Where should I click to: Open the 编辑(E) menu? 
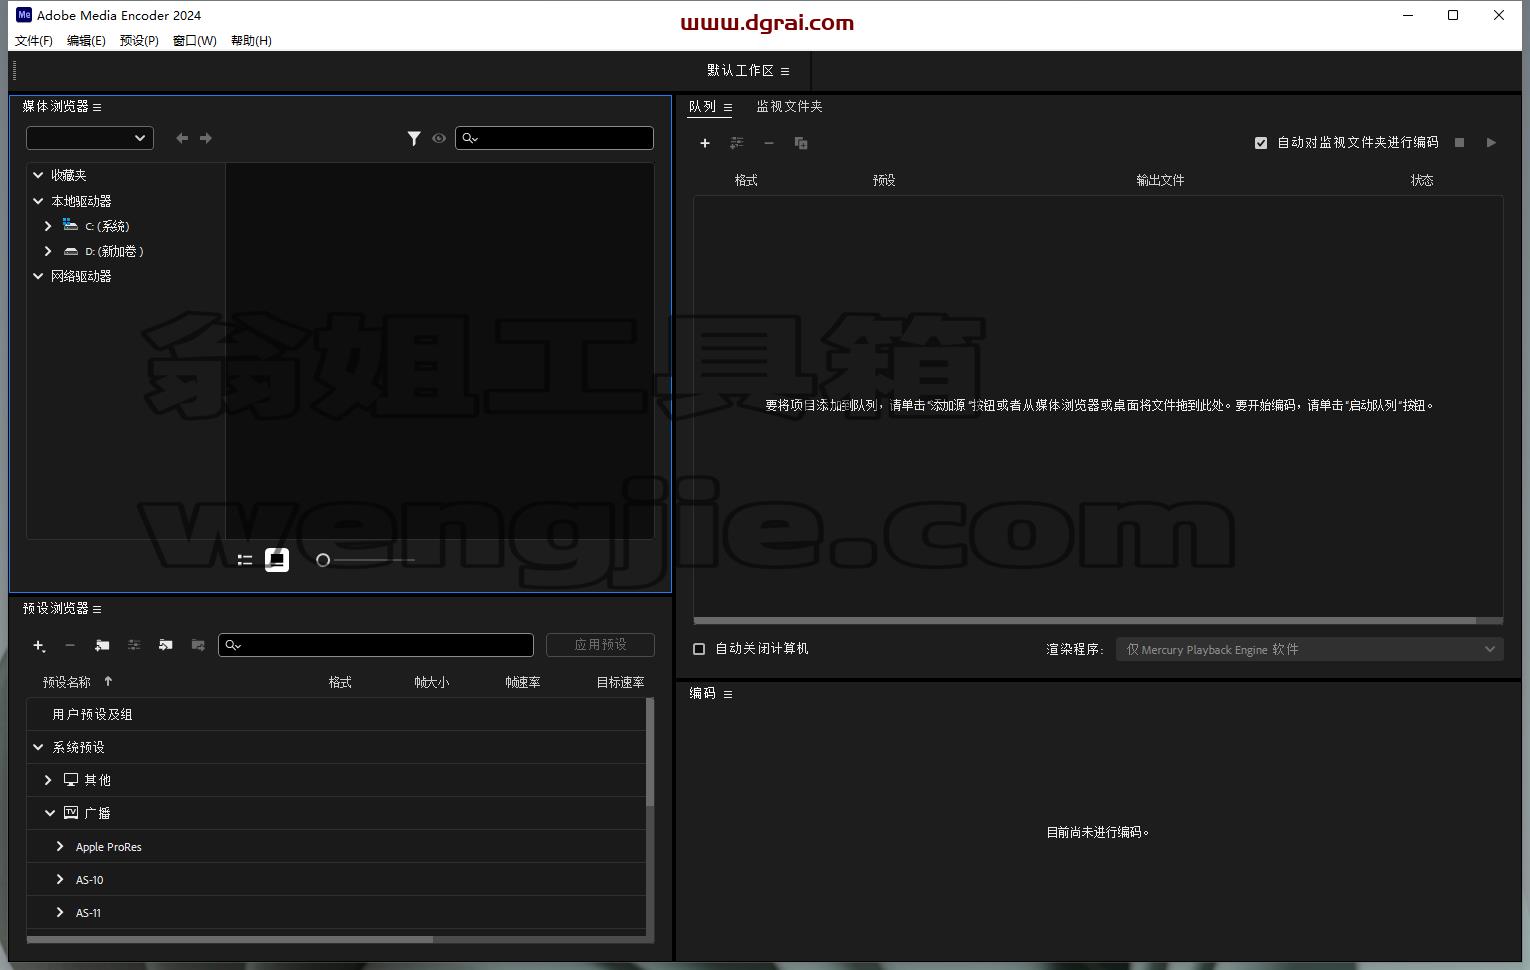pos(86,41)
